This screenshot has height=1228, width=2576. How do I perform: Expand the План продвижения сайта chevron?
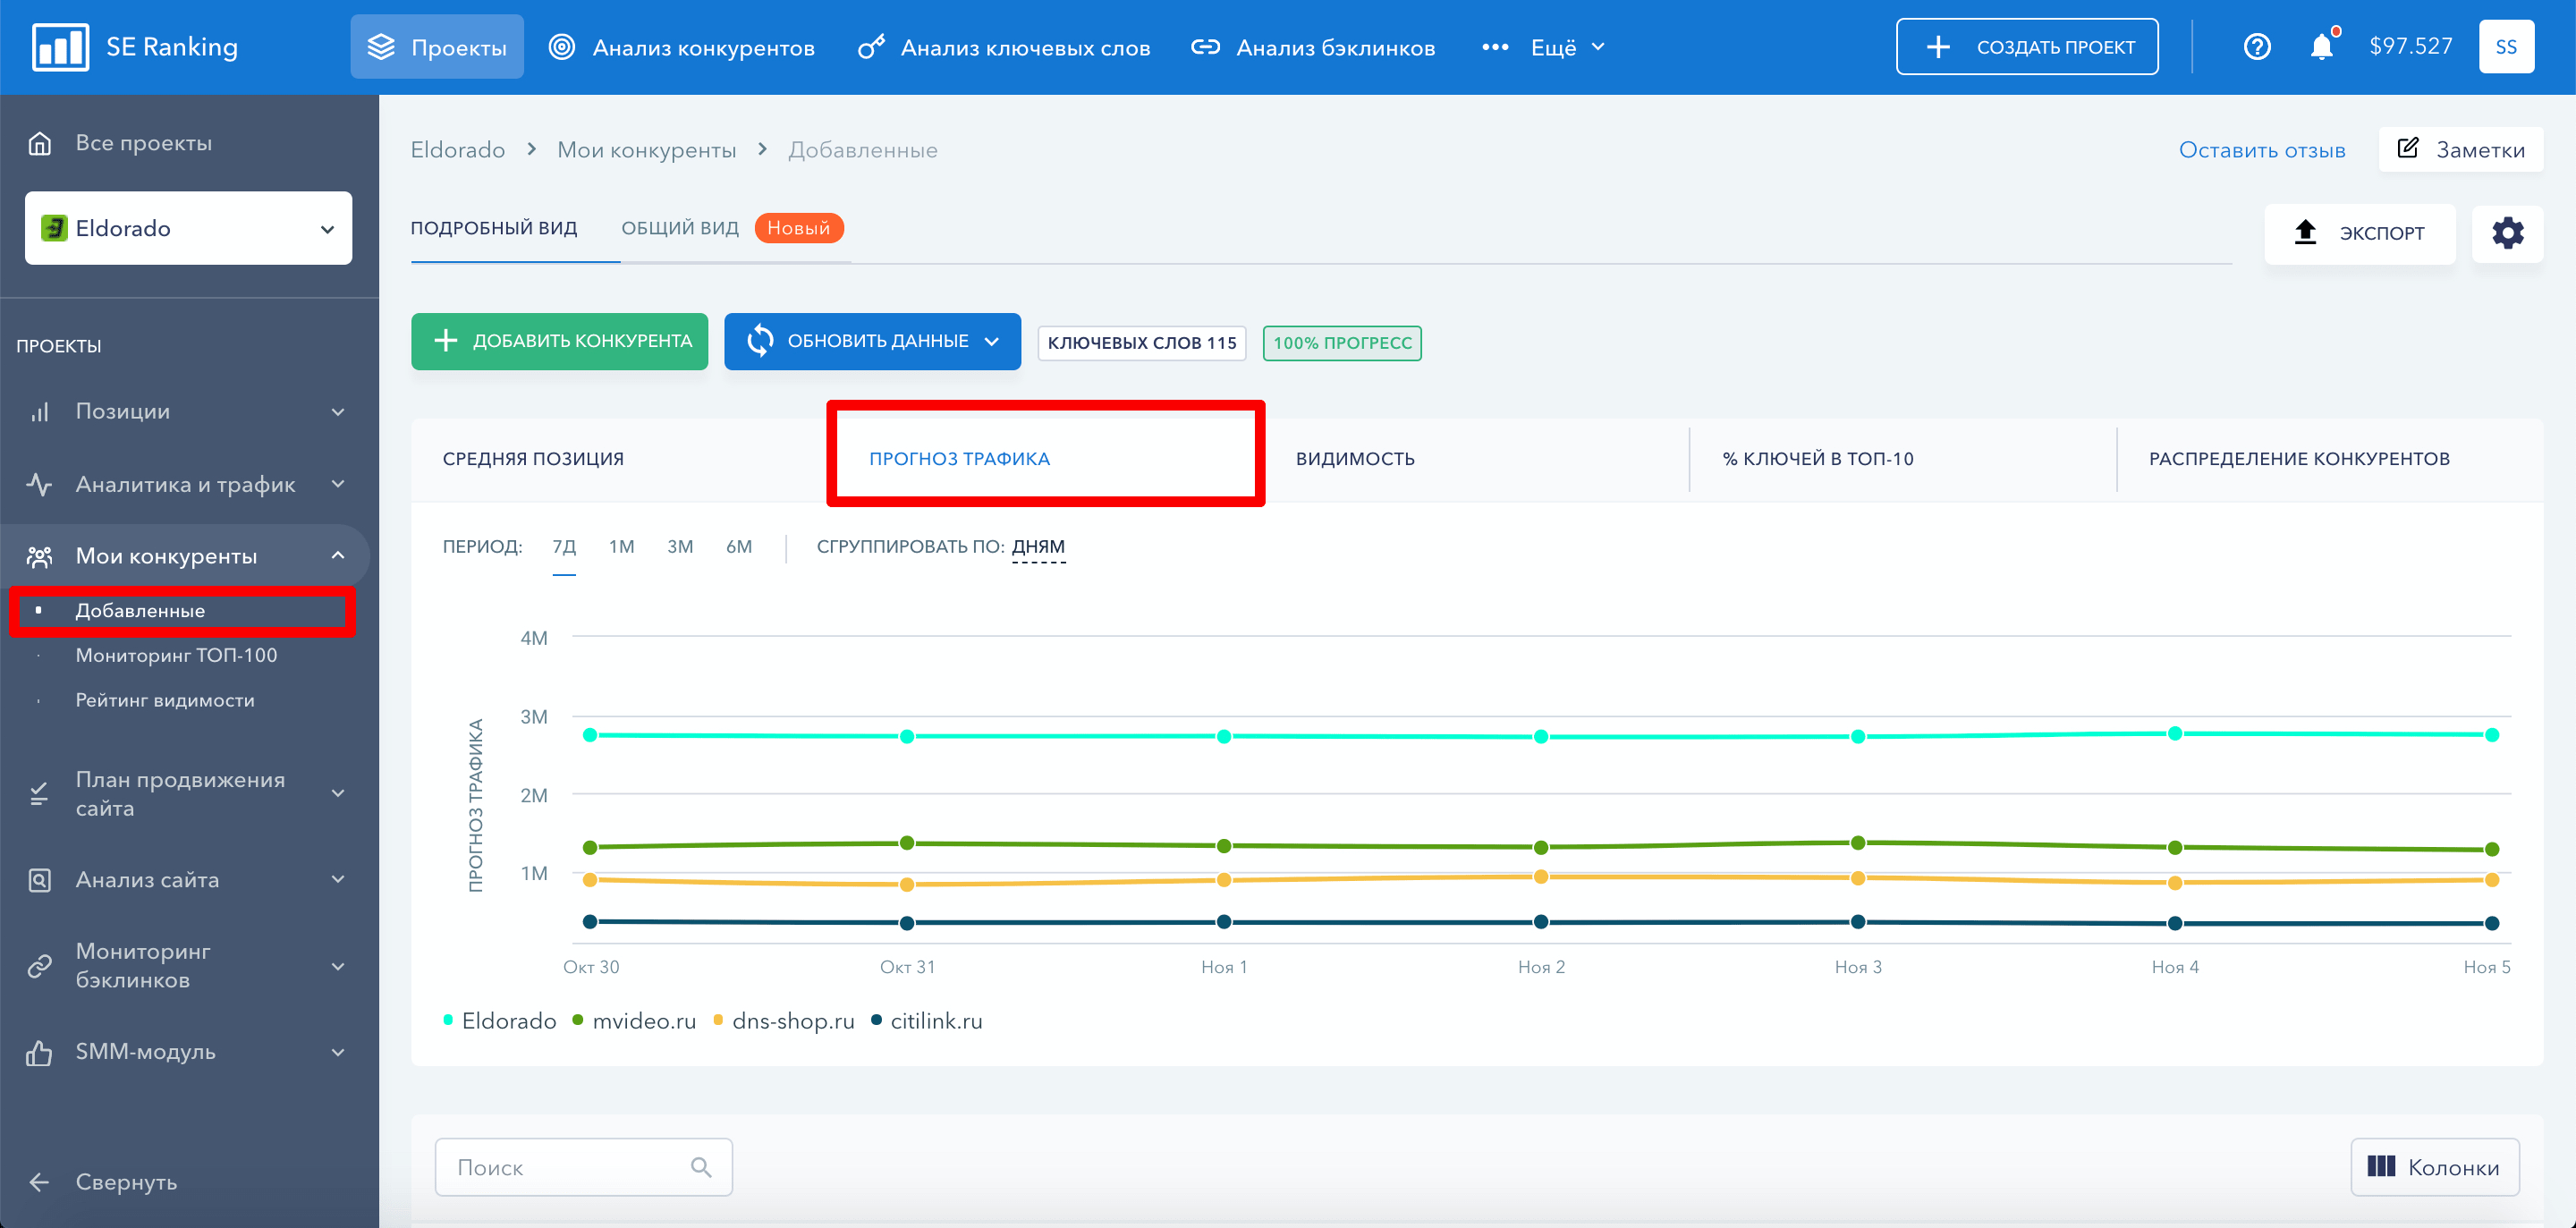point(338,794)
